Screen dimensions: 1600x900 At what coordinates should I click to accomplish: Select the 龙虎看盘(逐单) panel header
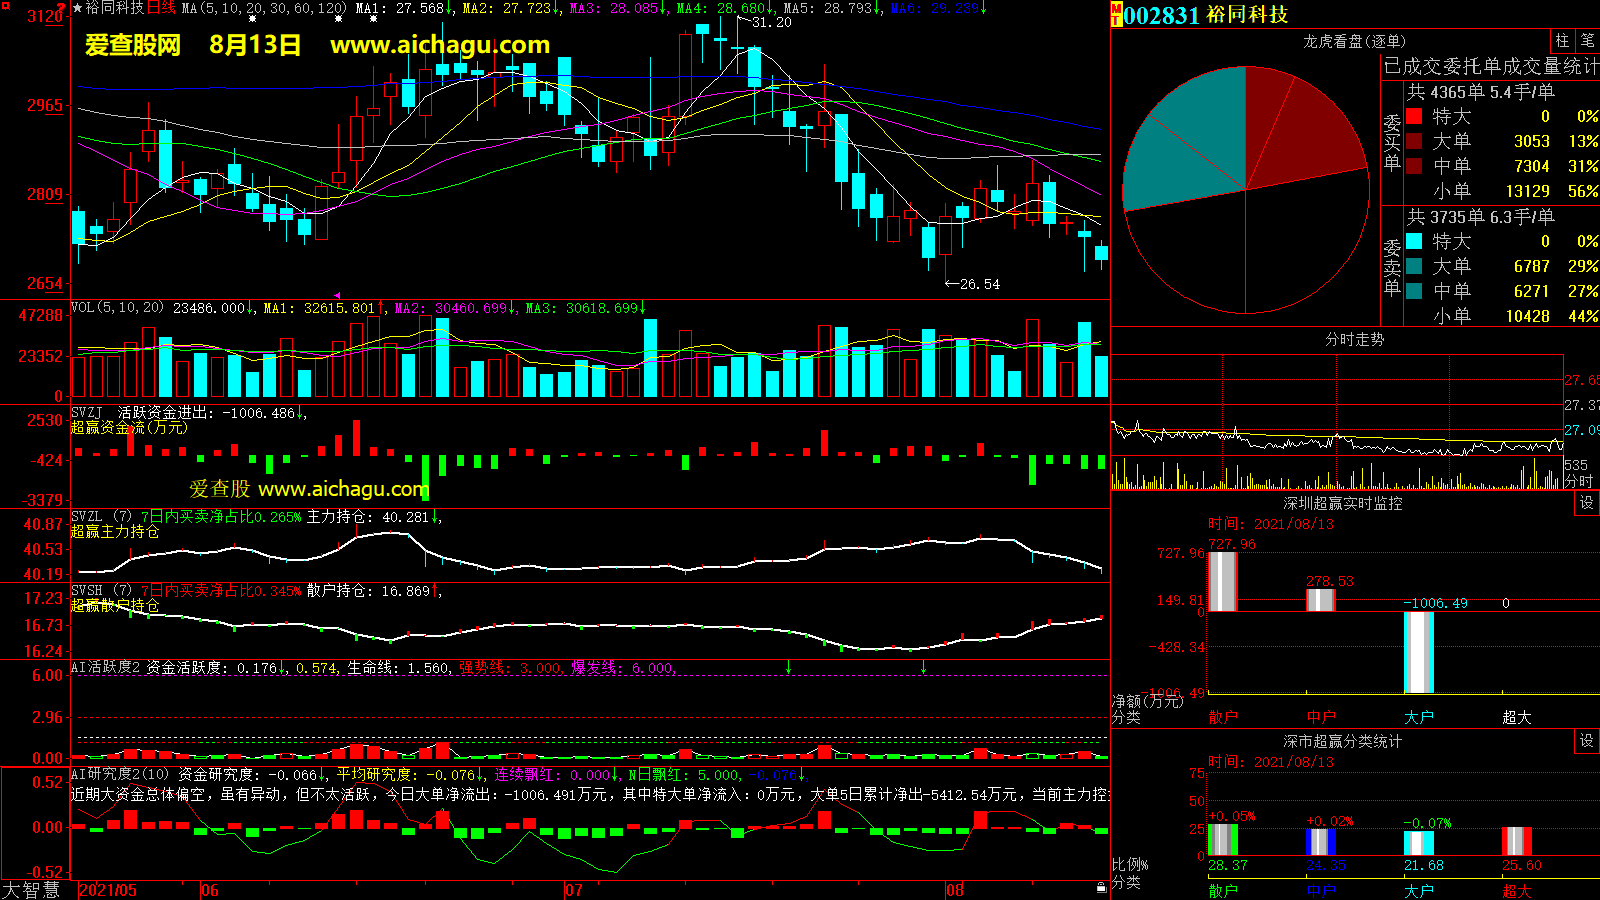[x=1354, y=41]
